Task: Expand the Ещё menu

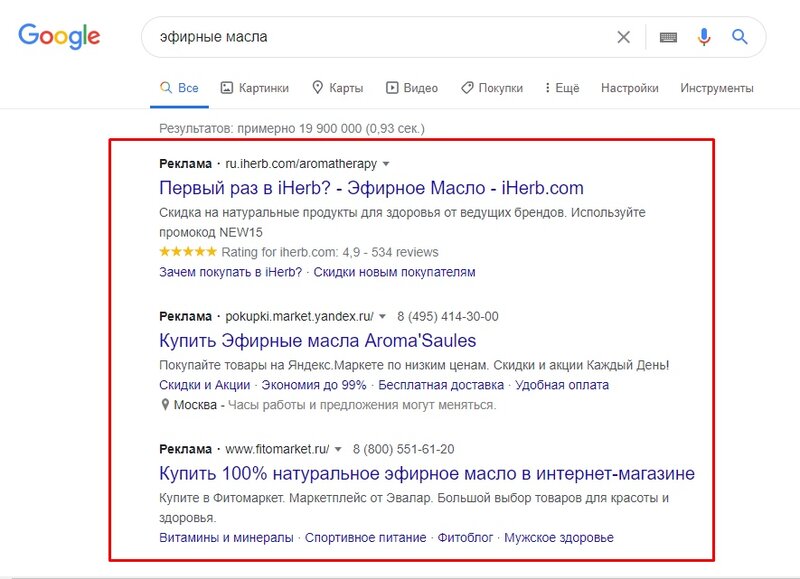Action: pyautogui.click(x=562, y=88)
